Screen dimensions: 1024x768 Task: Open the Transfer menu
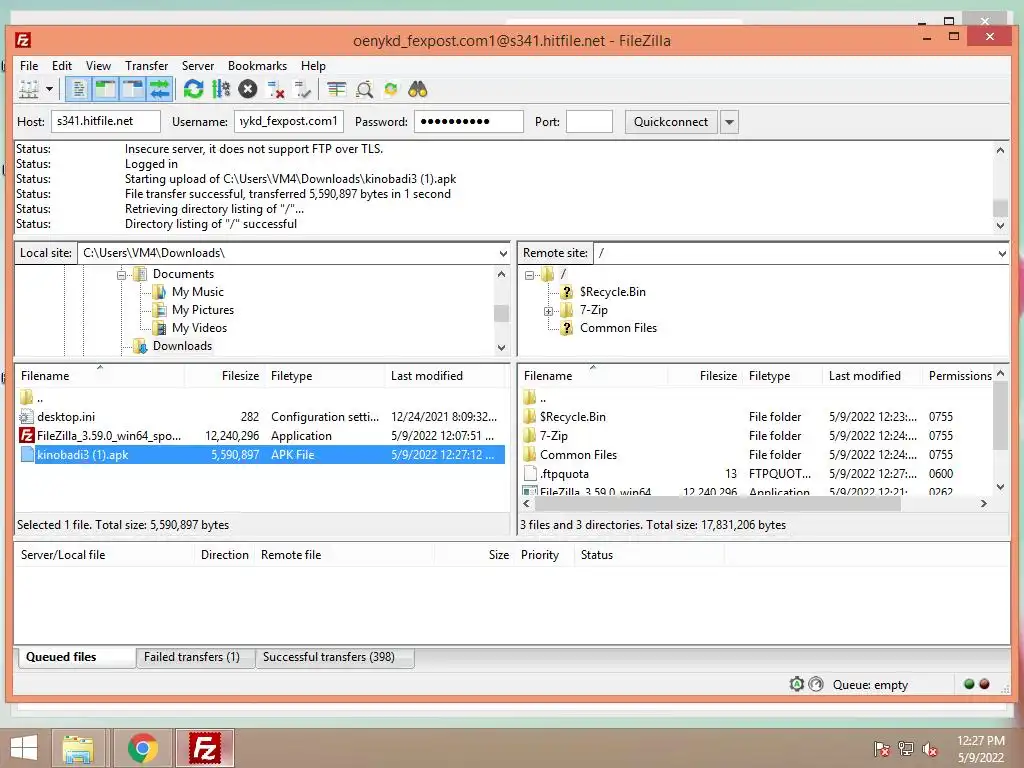146,66
